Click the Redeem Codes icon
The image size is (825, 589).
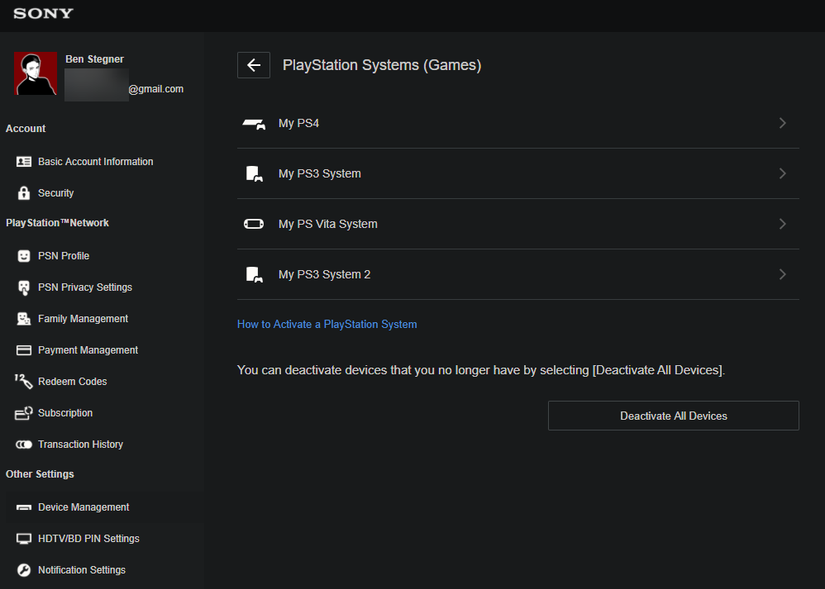(x=24, y=381)
